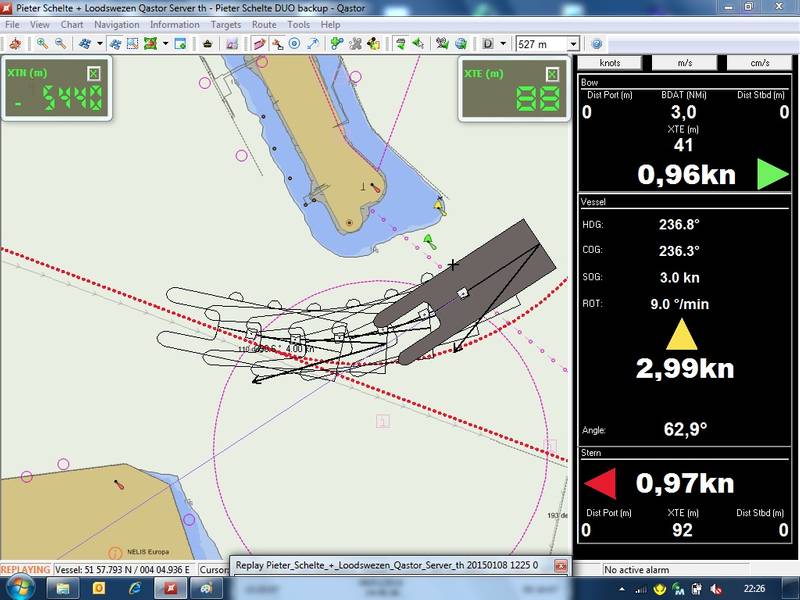Open the Help menu
Screen dimensions: 800x600
(x=330, y=24)
